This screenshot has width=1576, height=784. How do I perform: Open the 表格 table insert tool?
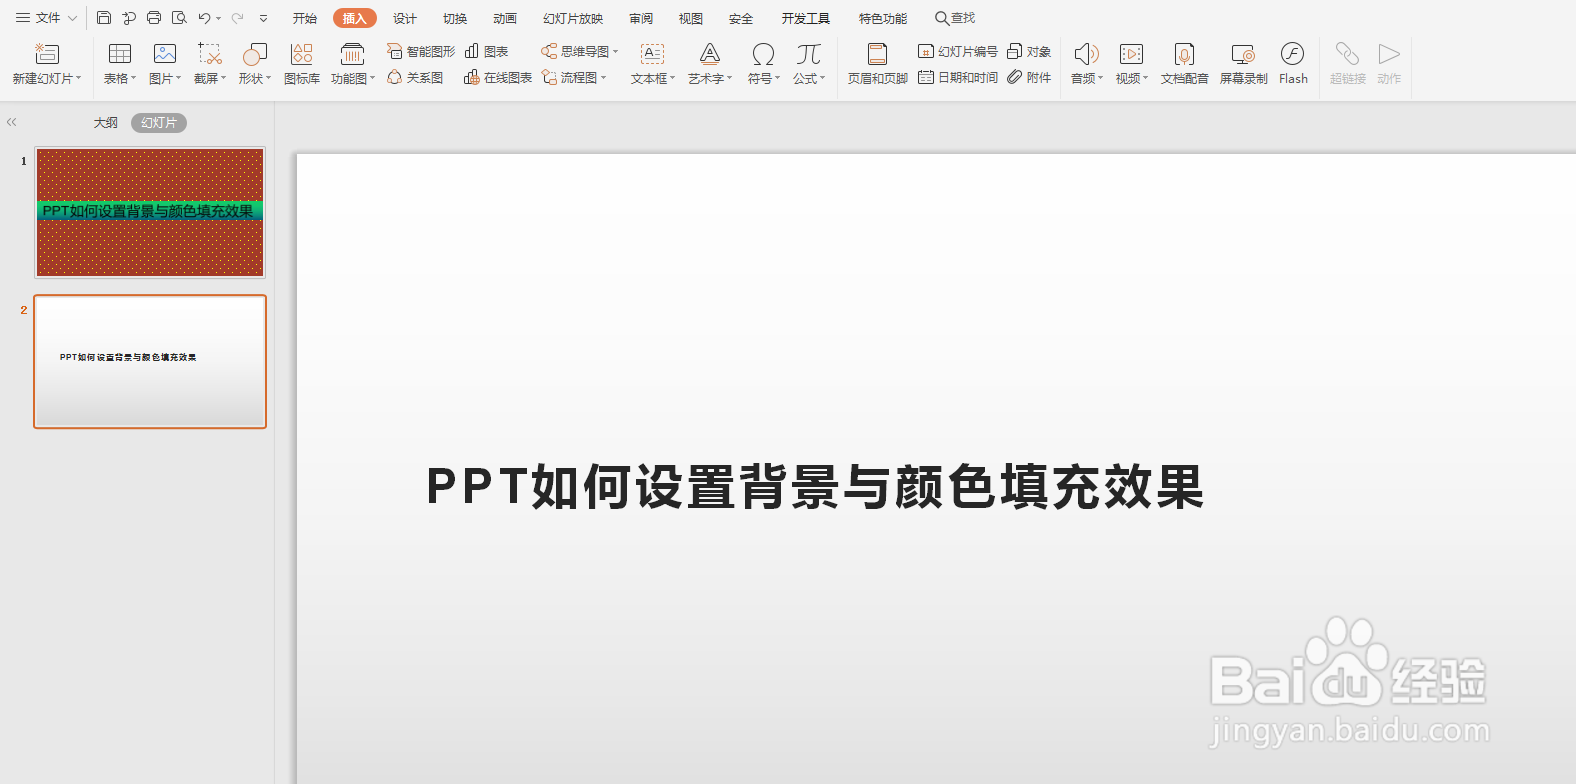(x=120, y=63)
